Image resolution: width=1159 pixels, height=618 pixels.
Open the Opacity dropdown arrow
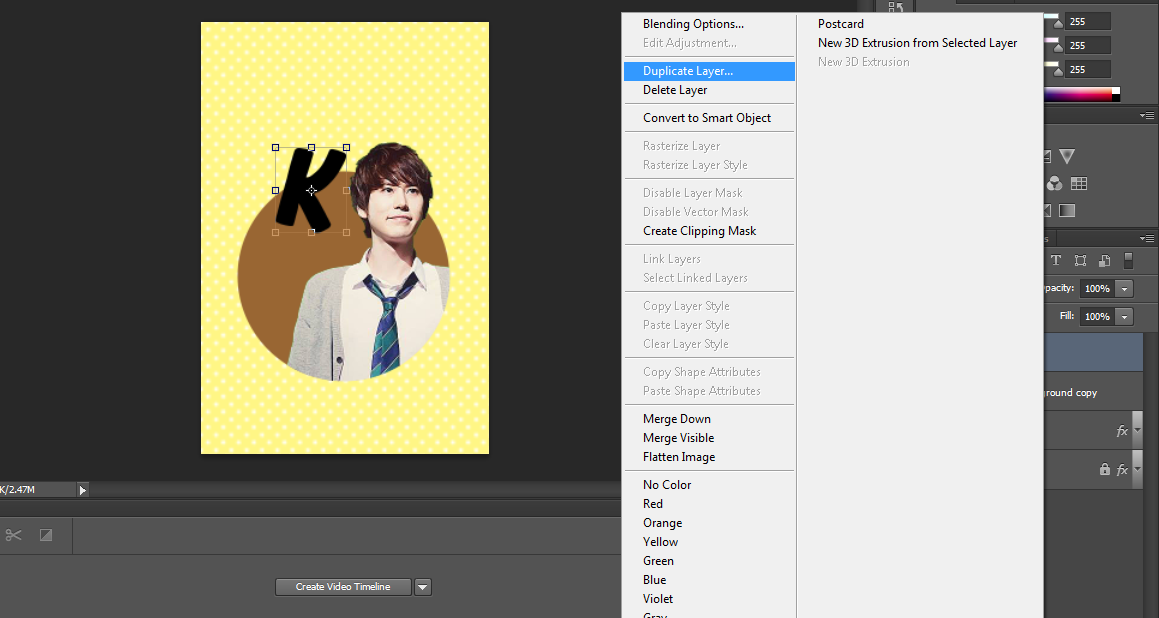(1125, 288)
